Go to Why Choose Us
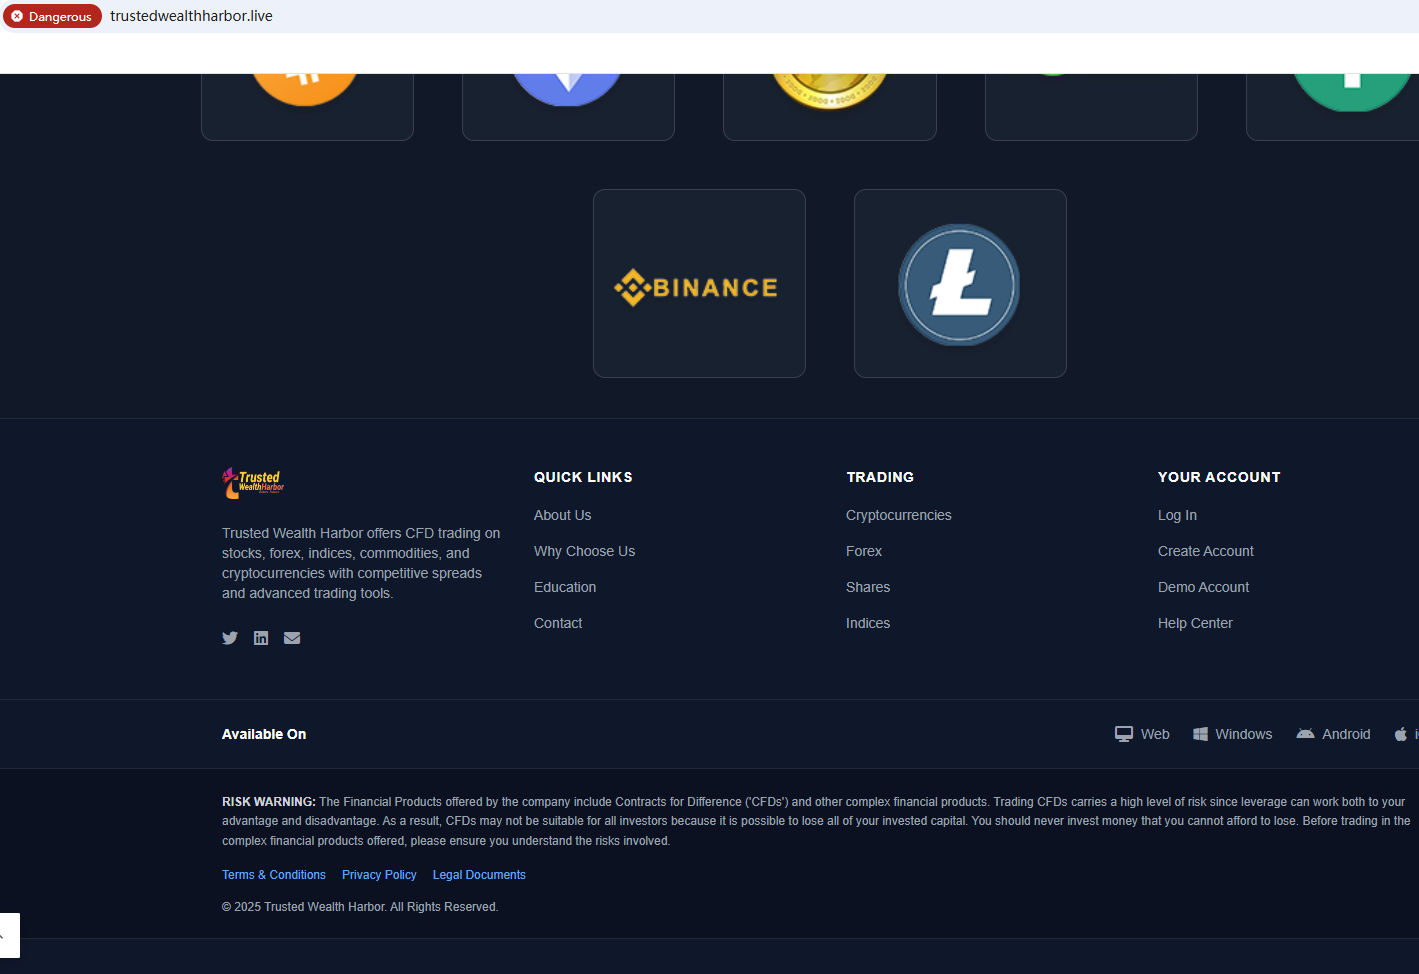Screen dimensions: 1419x974 584,551
